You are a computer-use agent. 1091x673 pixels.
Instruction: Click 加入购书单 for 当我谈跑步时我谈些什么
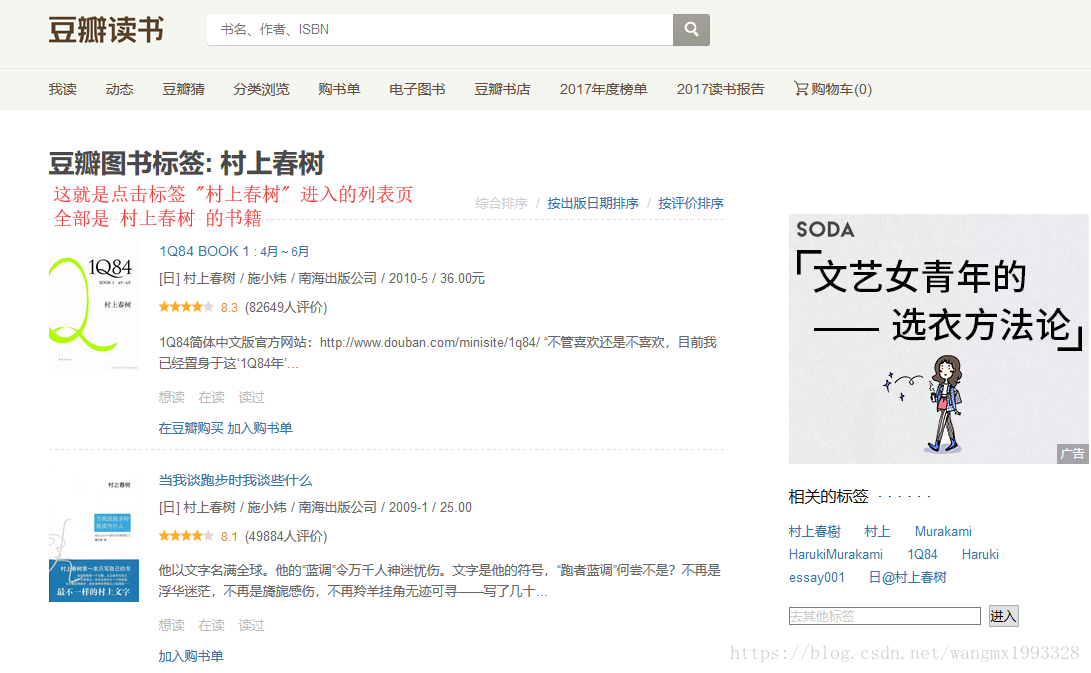click(x=191, y=656)
